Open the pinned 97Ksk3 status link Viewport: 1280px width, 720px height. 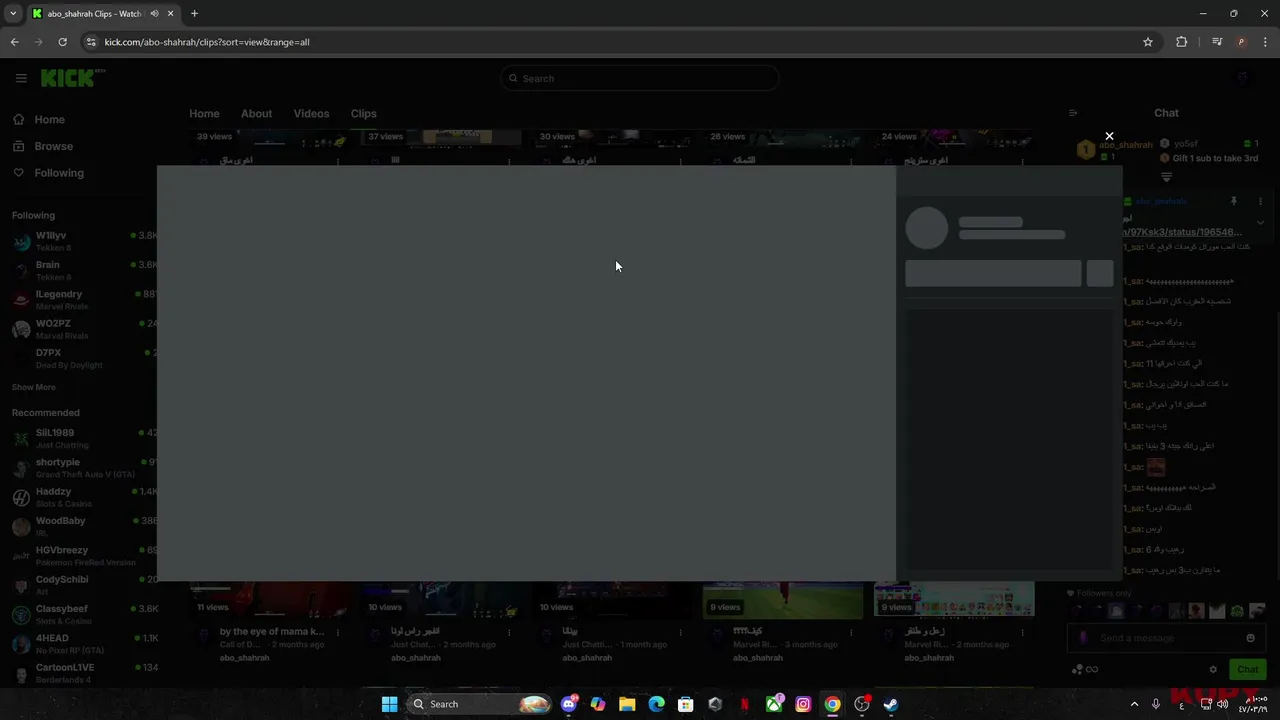[1182, 232]
